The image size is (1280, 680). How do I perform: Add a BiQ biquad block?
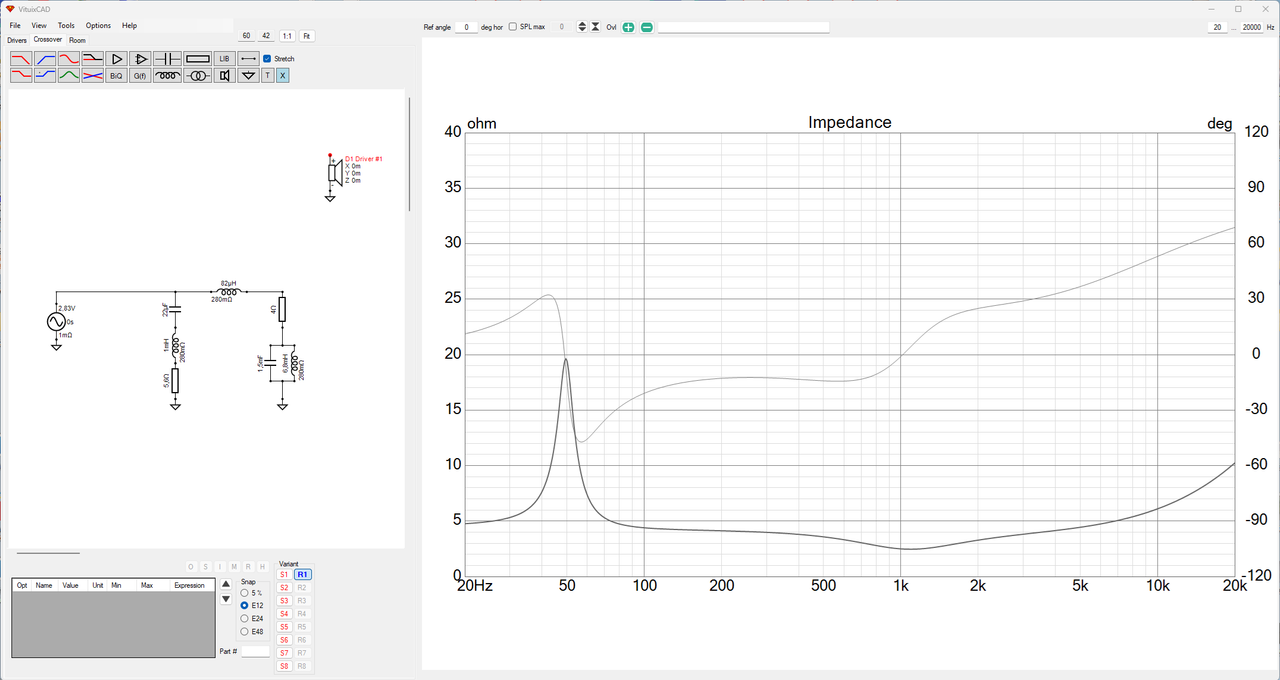pyautogui.click(x=117, y=75)
